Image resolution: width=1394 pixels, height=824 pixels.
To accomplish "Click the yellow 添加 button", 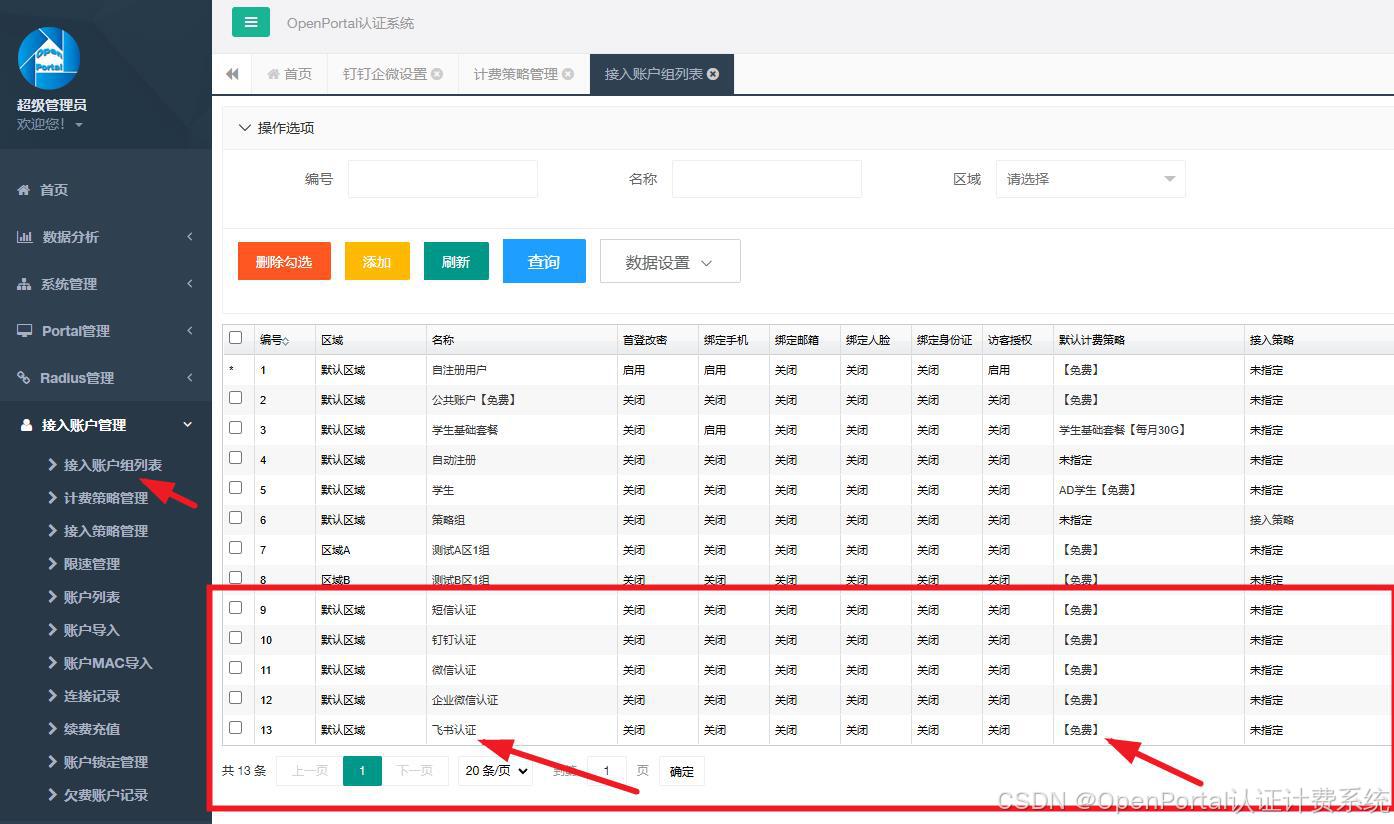I will [377, 262].
